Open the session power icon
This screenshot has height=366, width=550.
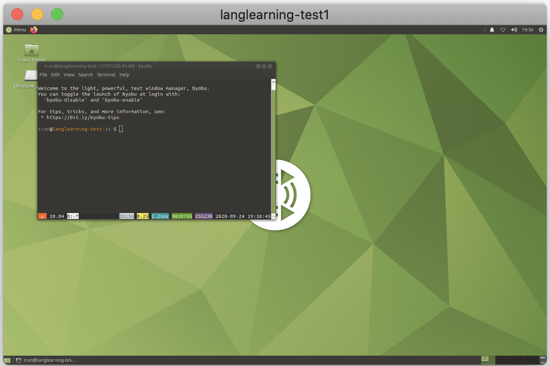tap(541, 30)
